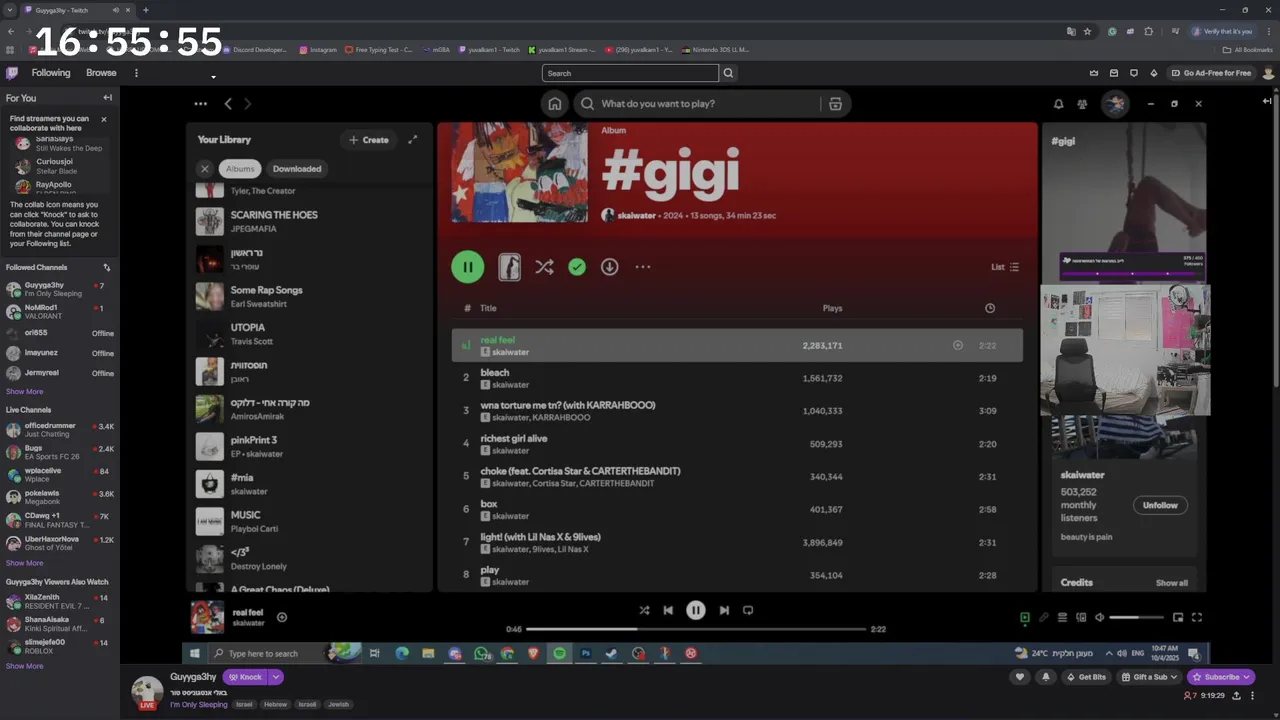Screen dimensions: 1280x720
Task: Toggle channel notifications bell
Action: 1046,677
